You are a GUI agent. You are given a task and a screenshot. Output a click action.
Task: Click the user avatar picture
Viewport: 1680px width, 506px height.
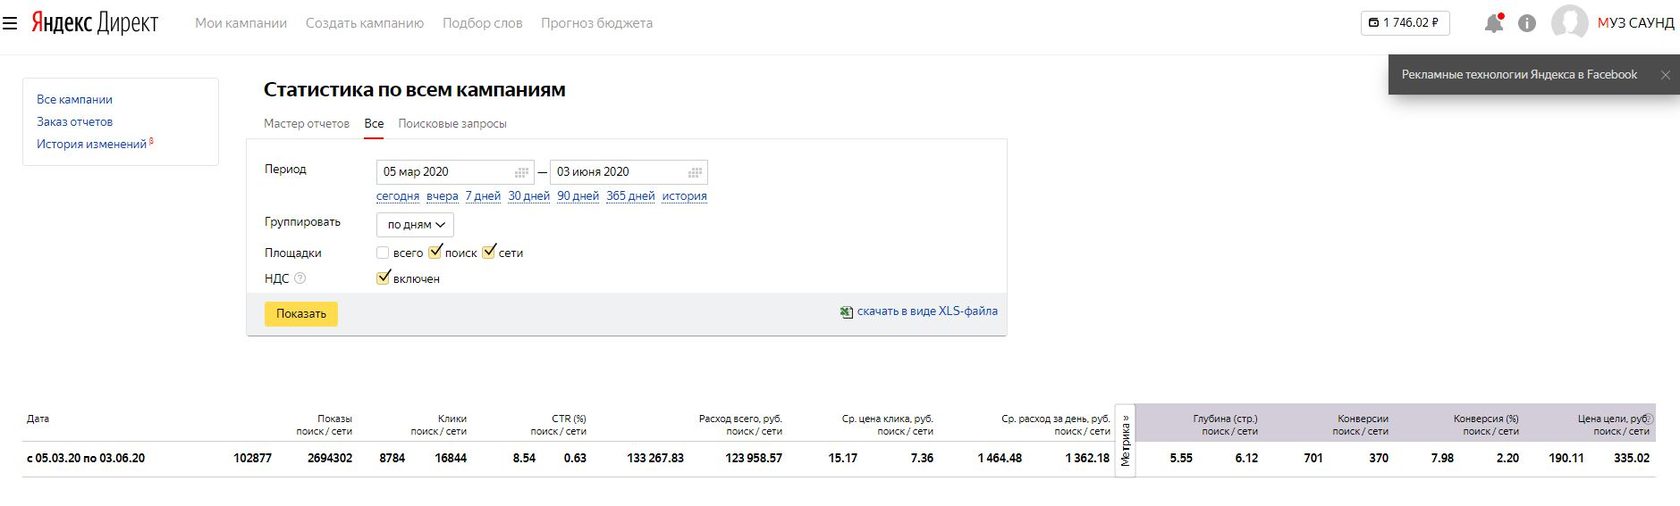tap(1569, 23)
